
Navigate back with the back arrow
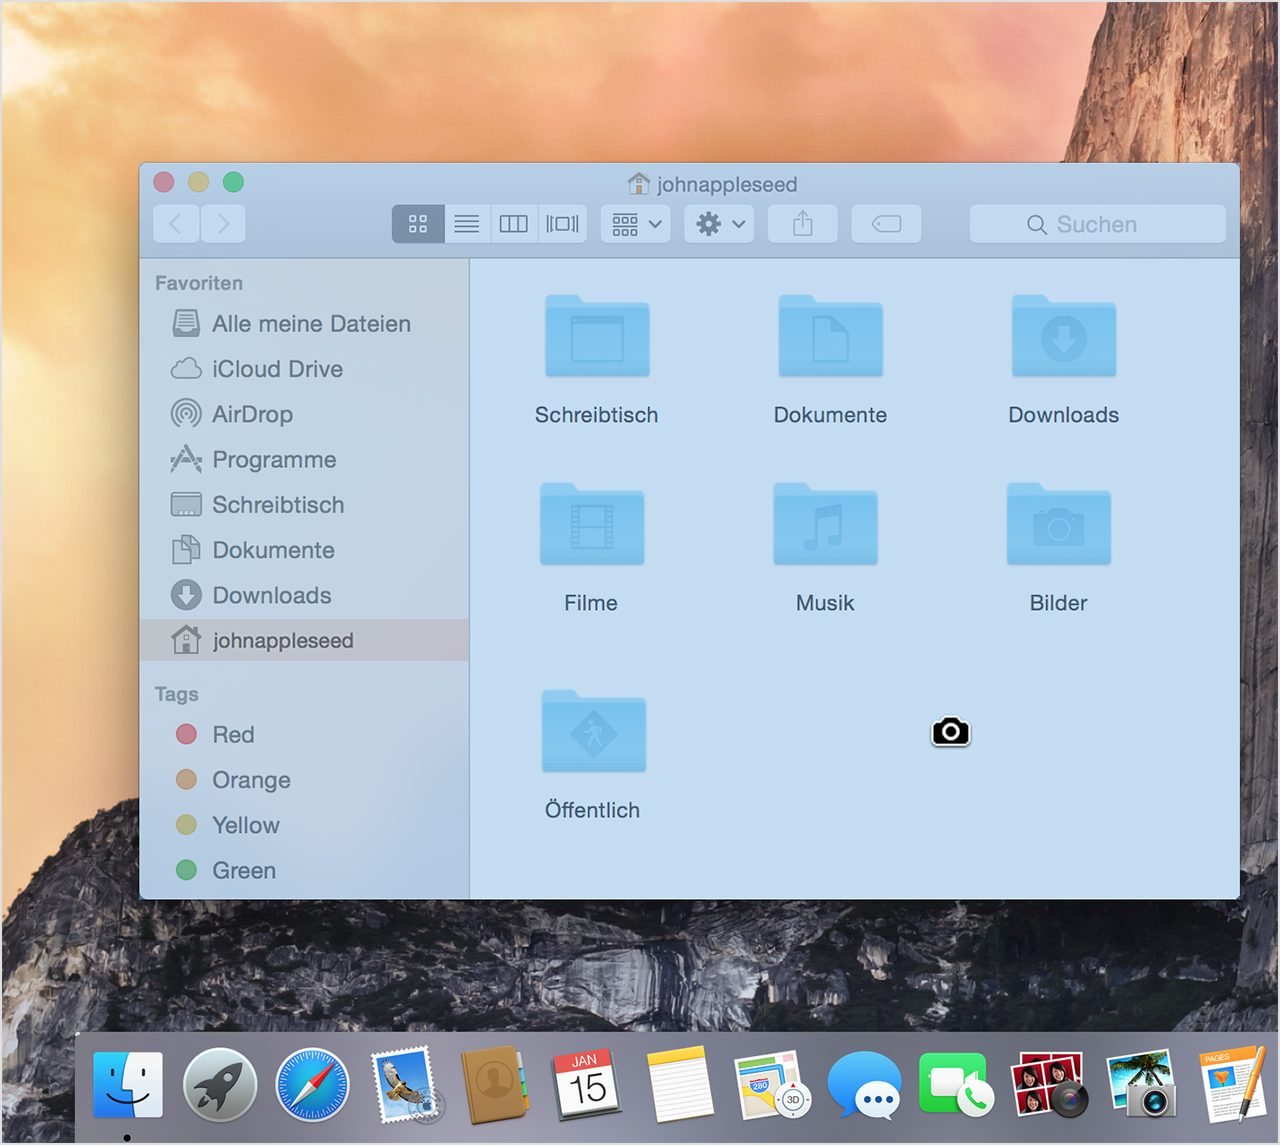click(176, 223)
